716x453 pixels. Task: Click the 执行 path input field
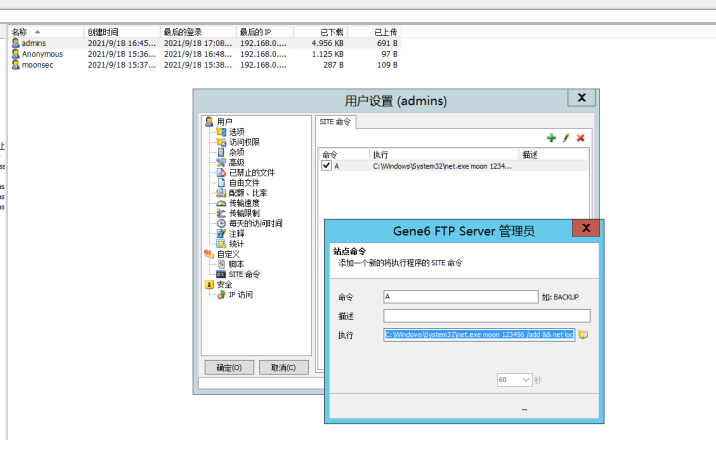(479, 335)
